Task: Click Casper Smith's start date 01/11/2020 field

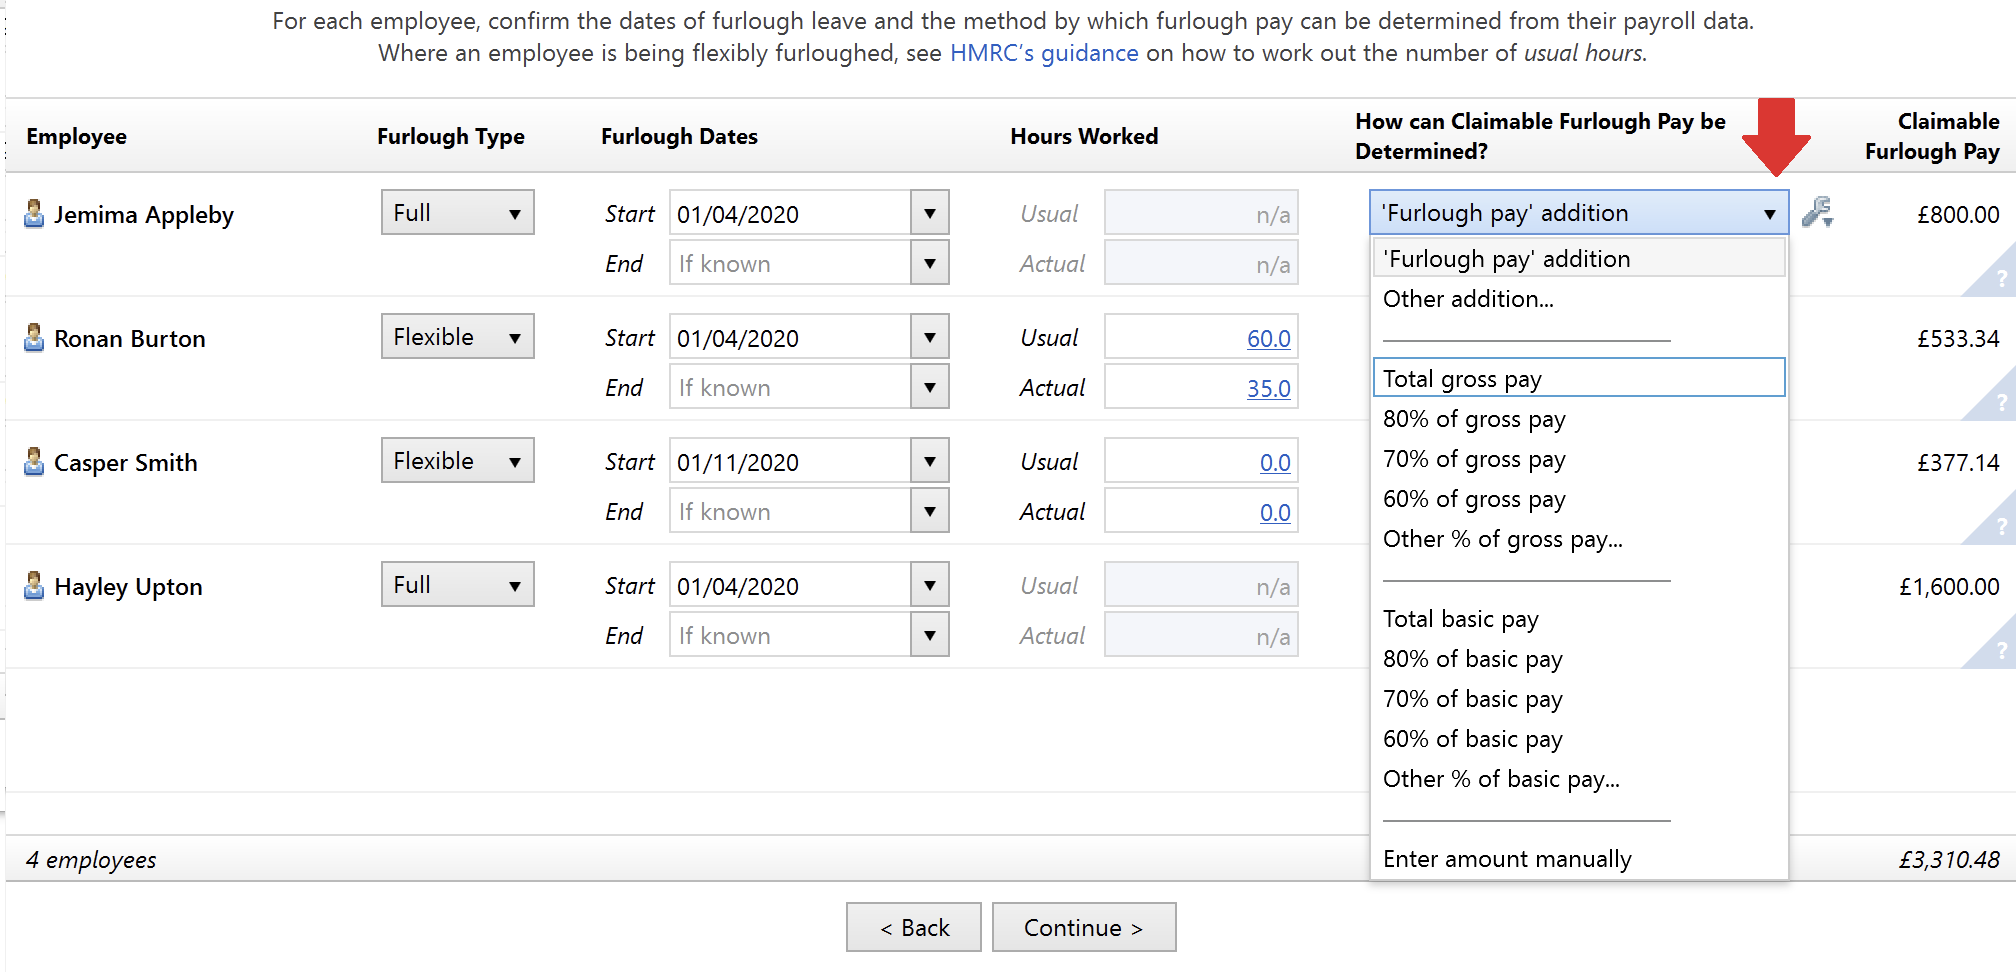Action: (790, 461)
